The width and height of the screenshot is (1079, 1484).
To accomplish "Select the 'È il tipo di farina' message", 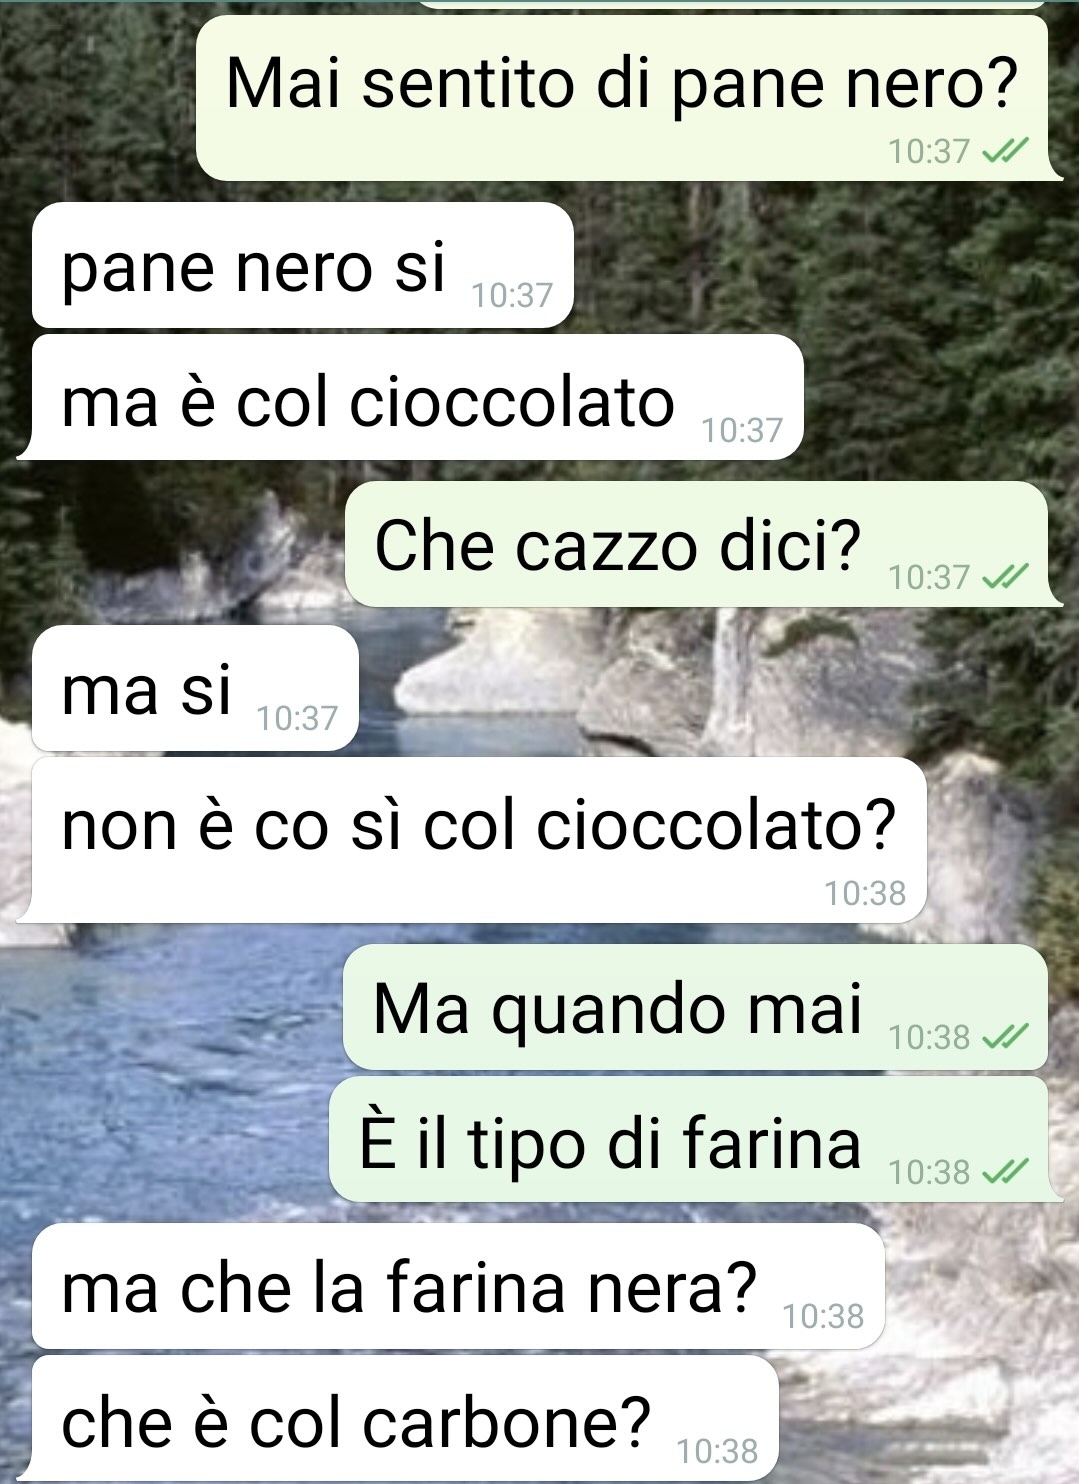I will click(x=690, y=1140).
